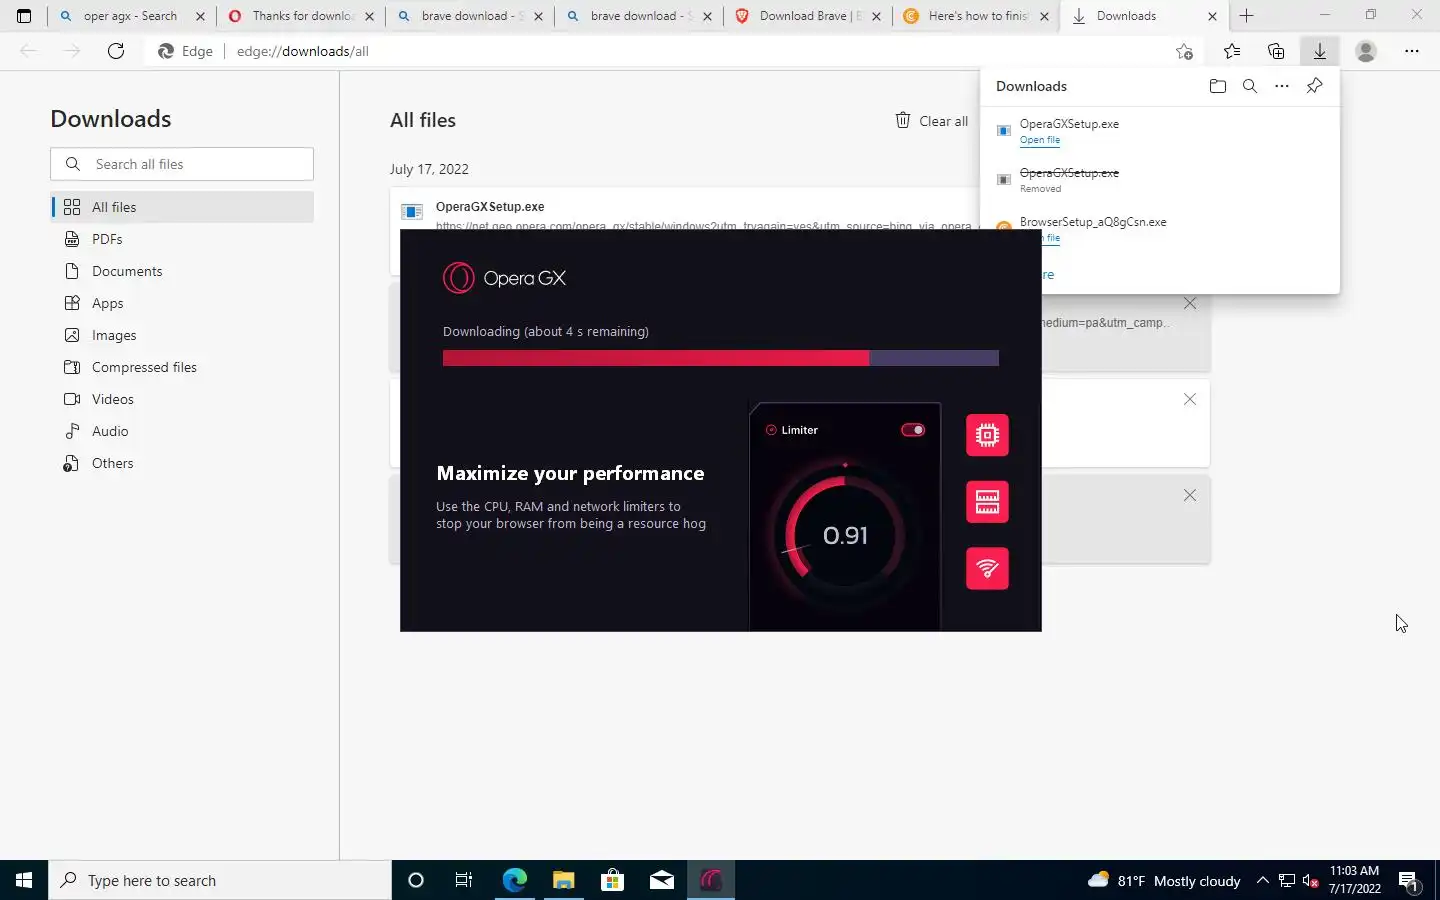The image size is (1440, 900).
Task: Click the address bar URL edge://downloads/all
Action: 303,51
